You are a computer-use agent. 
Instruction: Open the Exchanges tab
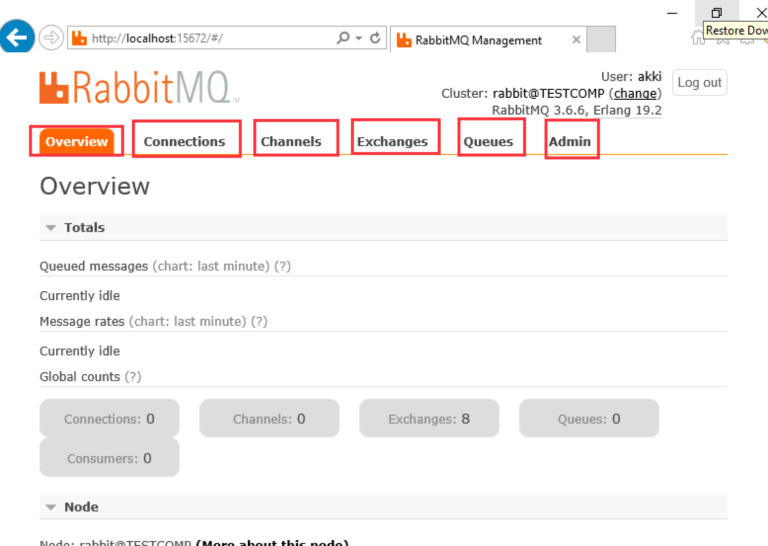click(x=392, y=142)
